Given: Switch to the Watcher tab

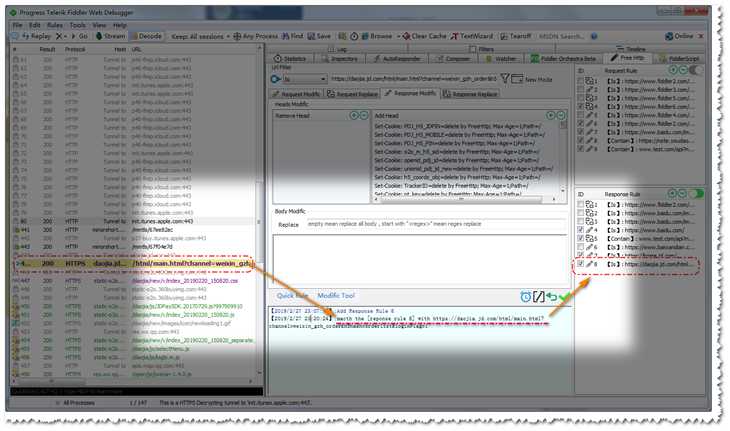Looking at the screenshot, I should [501, 59].
